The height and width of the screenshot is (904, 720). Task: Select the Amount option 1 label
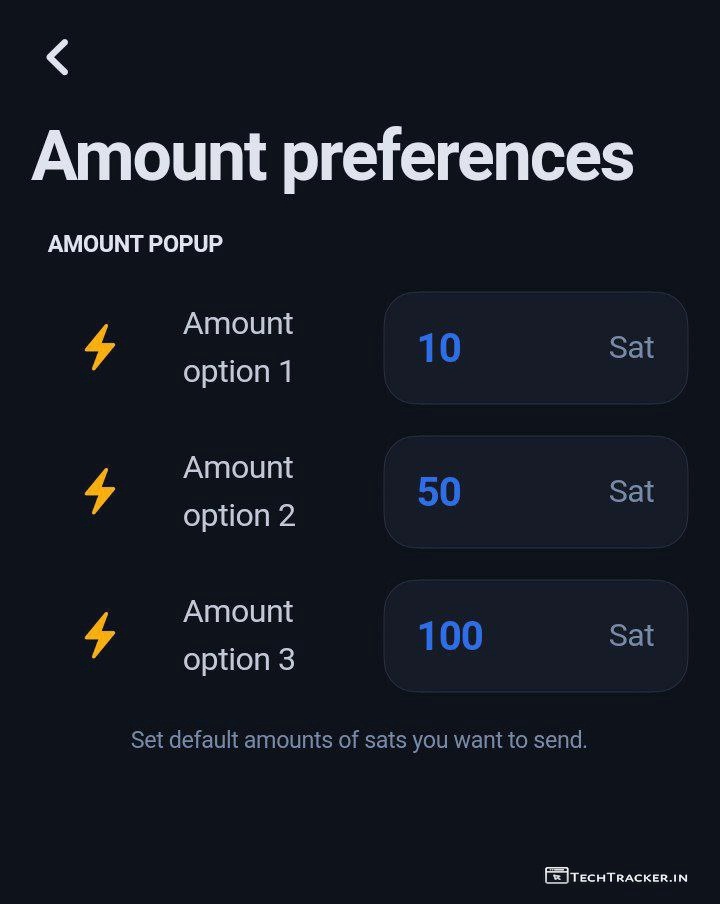[238, 348]
